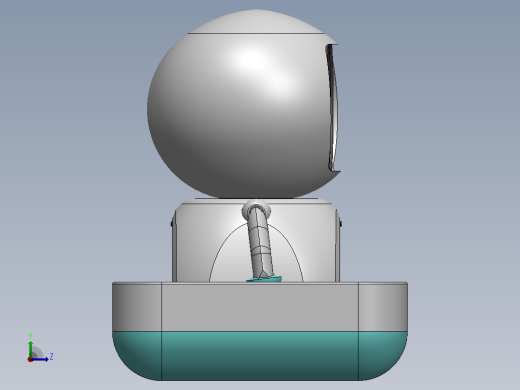
Task: Select the gray upper band of the base
Action: coord(260,307)
